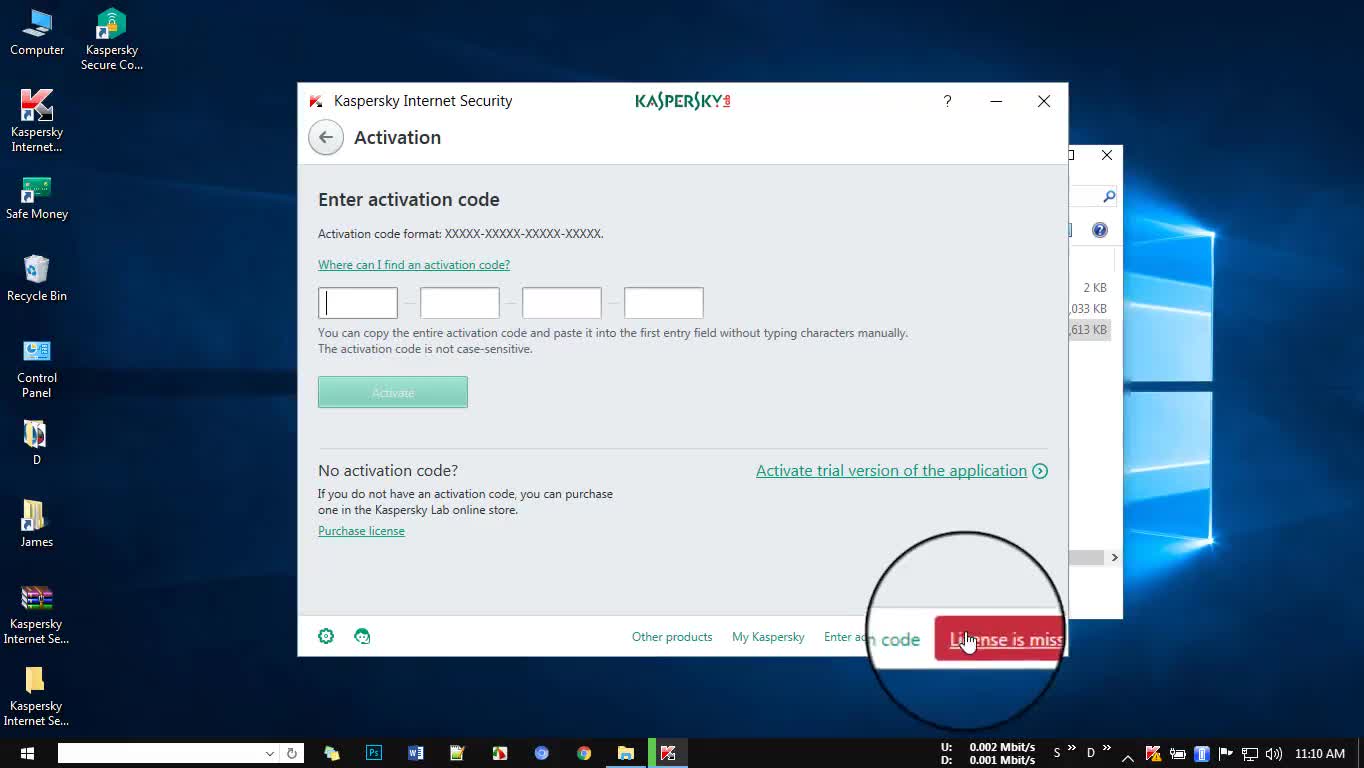
Task: Show hidden tray icons chevron
Action: 1128,757
